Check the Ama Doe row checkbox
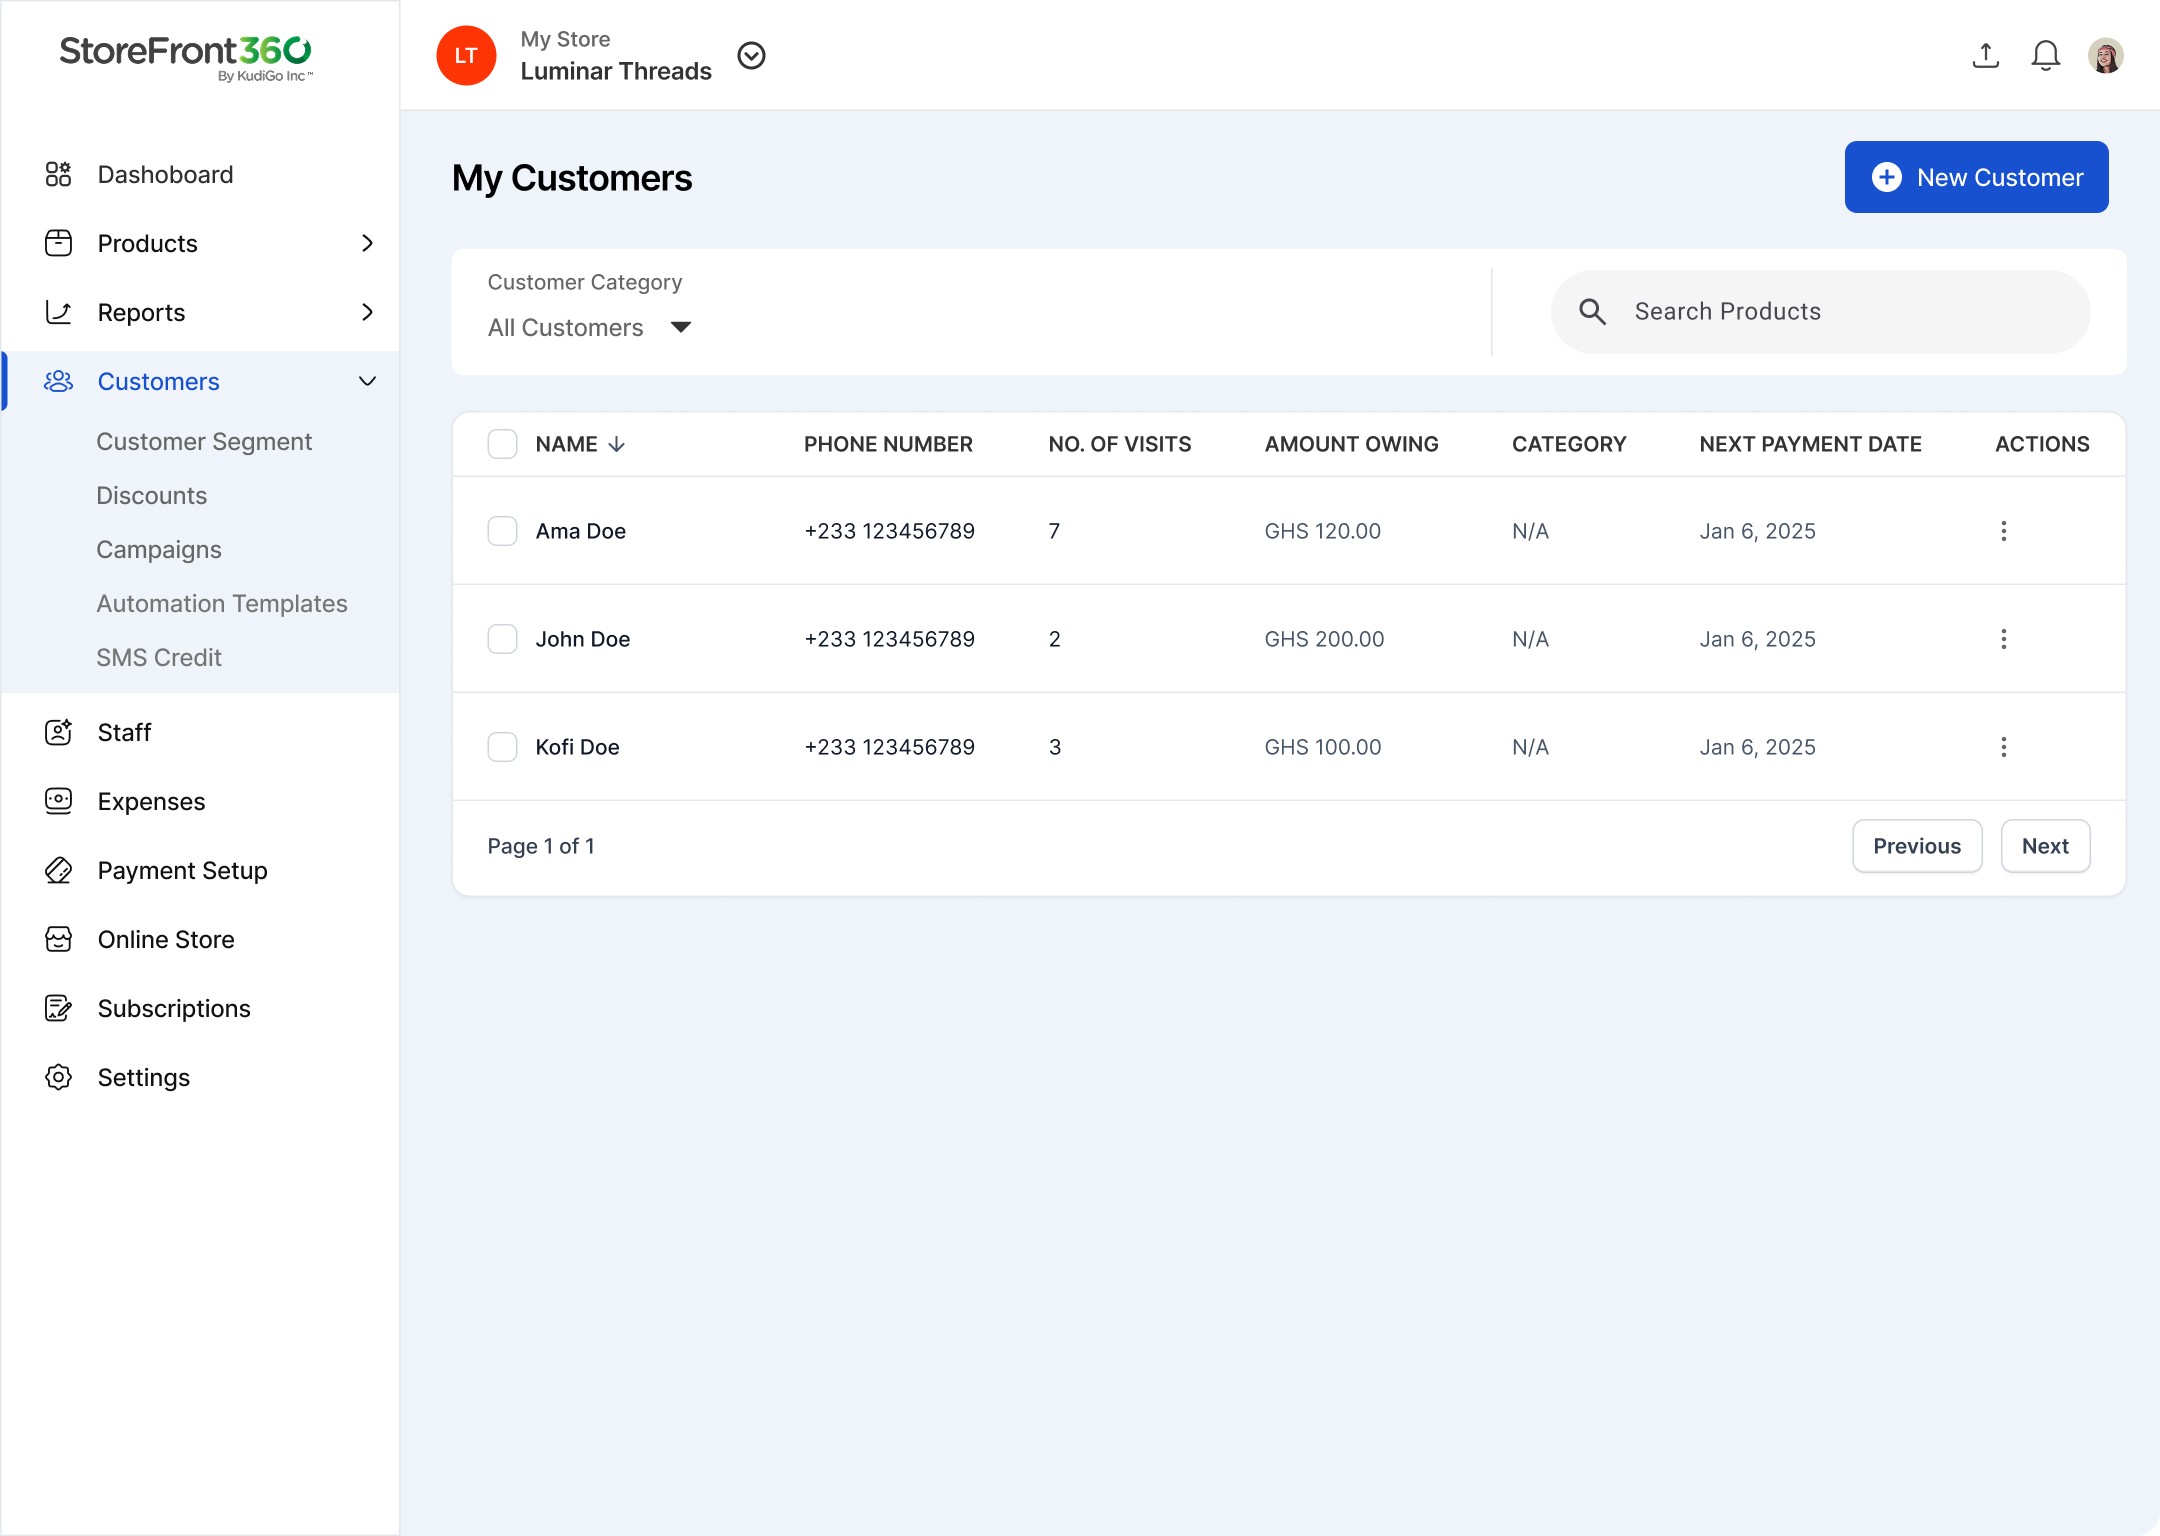Viewport: 2160px width, 1536px height. [x=502, y=531]
